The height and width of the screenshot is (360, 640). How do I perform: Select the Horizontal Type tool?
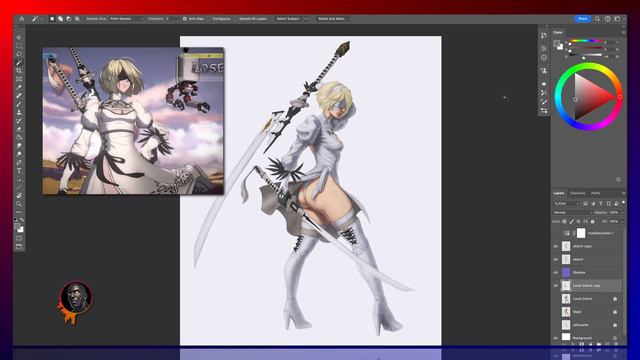(x=19, y=171)
